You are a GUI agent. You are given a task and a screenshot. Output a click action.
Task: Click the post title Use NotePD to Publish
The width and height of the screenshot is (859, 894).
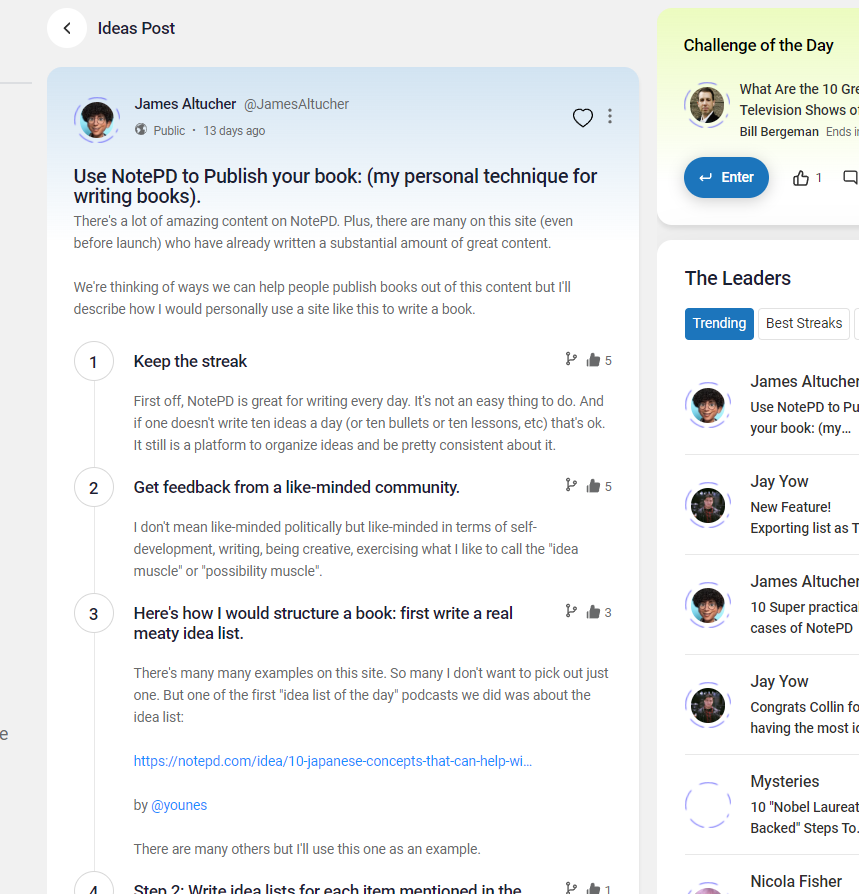tap(335, 186)
